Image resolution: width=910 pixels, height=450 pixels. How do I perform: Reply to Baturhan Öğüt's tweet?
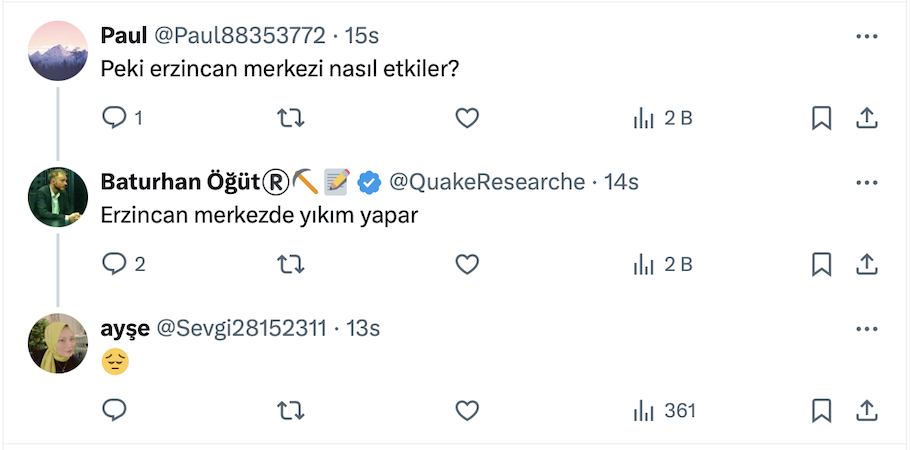pos(114,264)
